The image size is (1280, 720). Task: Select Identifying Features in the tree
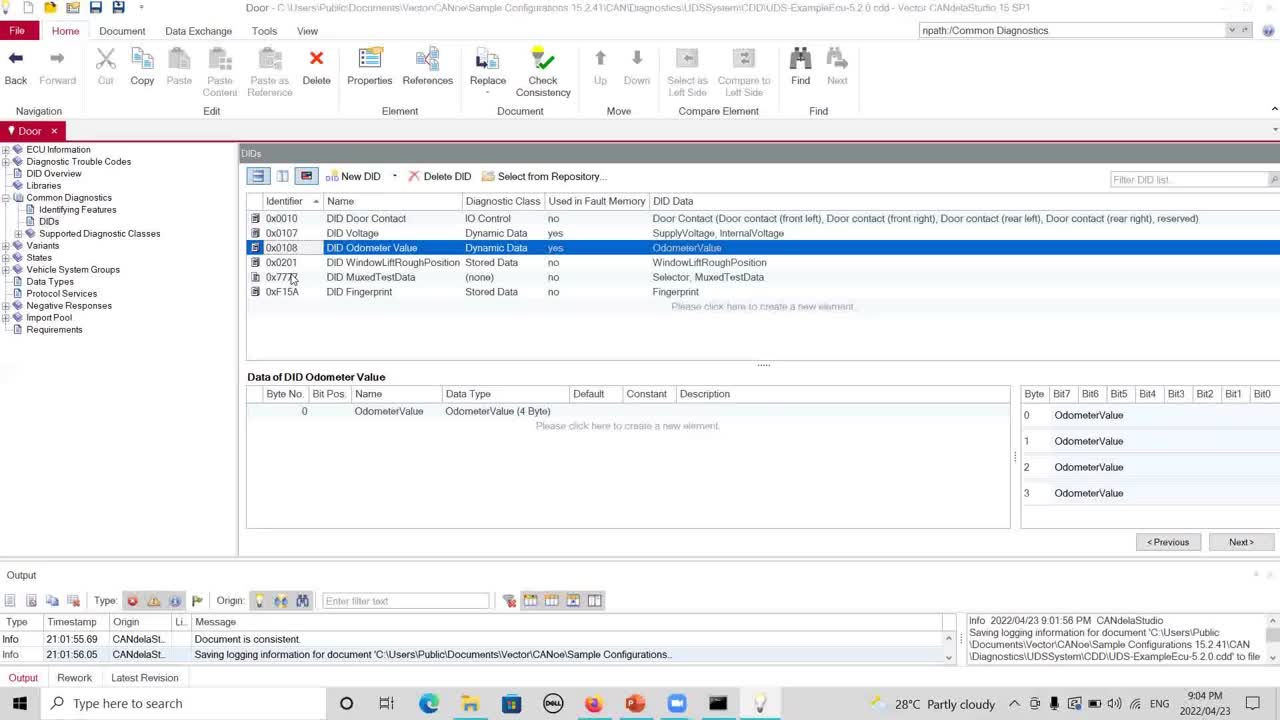77,210
